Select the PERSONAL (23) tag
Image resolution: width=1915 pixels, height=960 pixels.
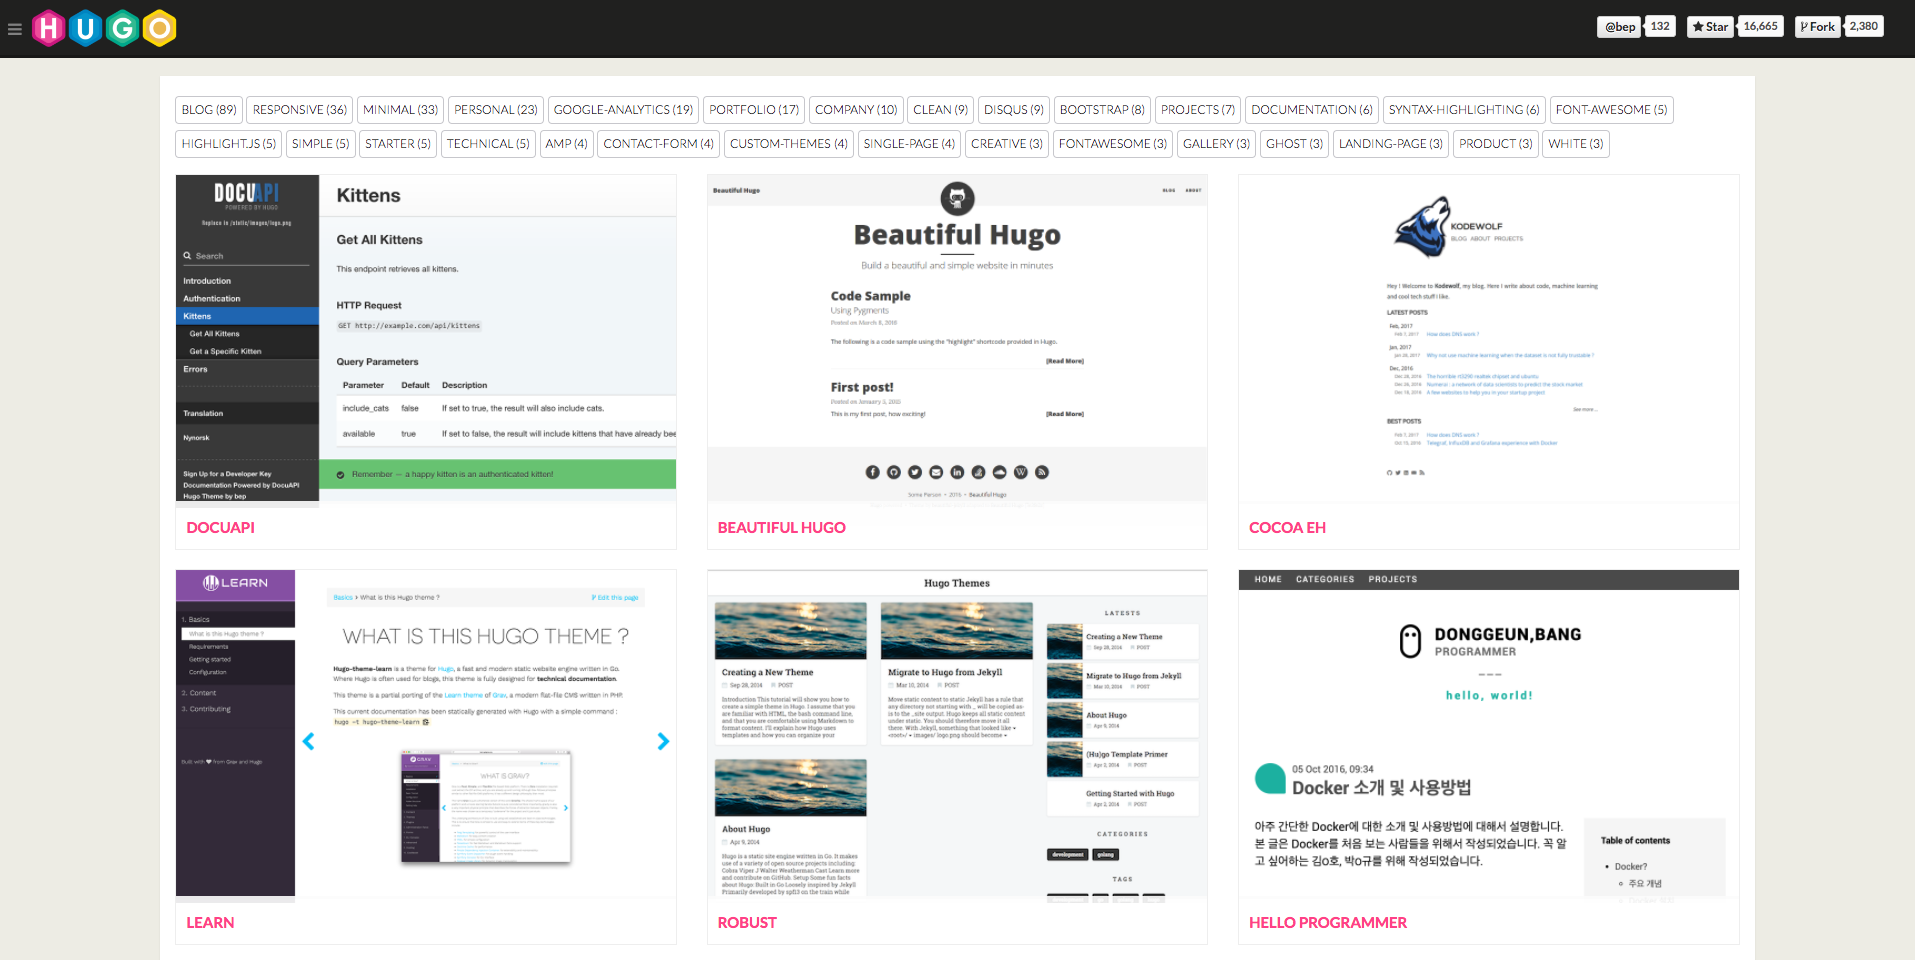[496, 110]
